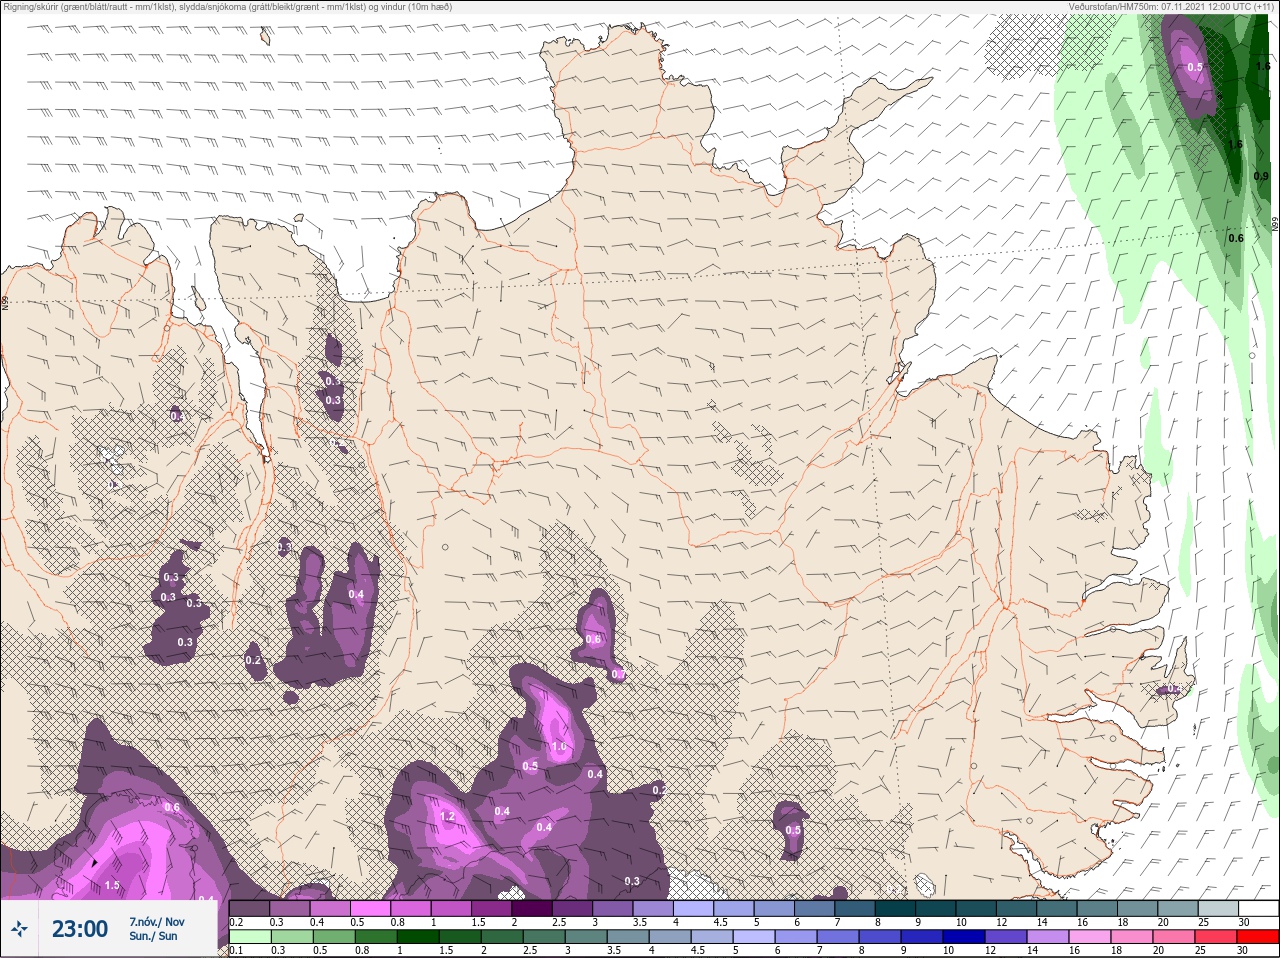Click the '0.1' label at start of lower legend
Image resolution: width=1280 pixels, height=958 pixels.
click(x=235, y=950)
